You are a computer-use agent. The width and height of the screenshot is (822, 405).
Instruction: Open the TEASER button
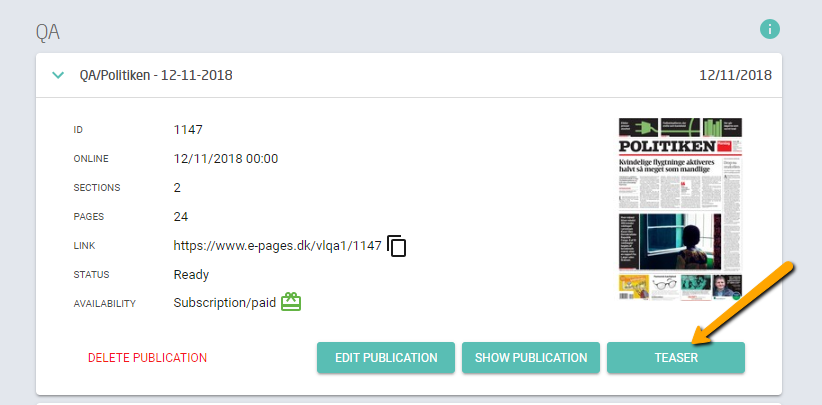pos(676,358)
